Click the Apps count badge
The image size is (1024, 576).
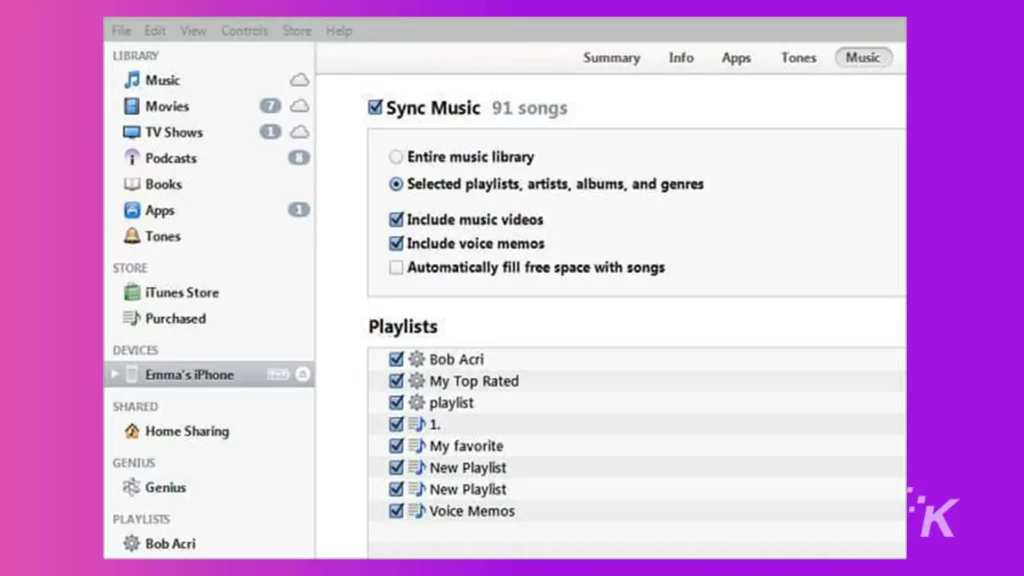[x=299, y=210]
